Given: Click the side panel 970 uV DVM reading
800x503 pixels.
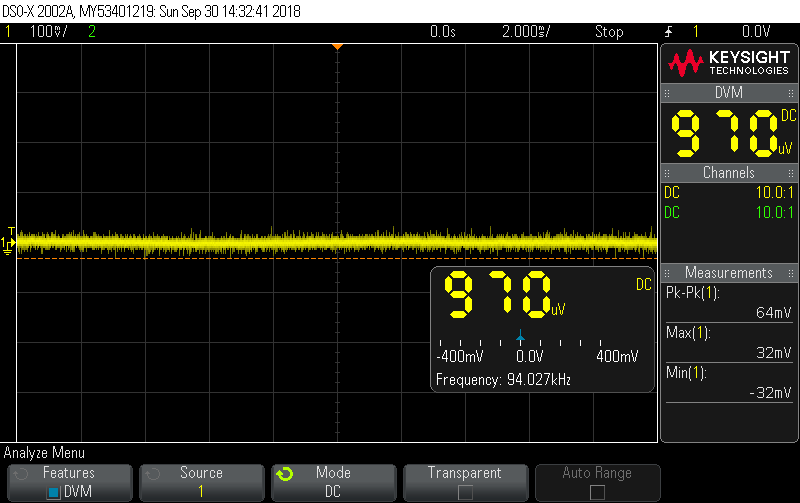Looking at the screenshot, I should tap(732, 134).
